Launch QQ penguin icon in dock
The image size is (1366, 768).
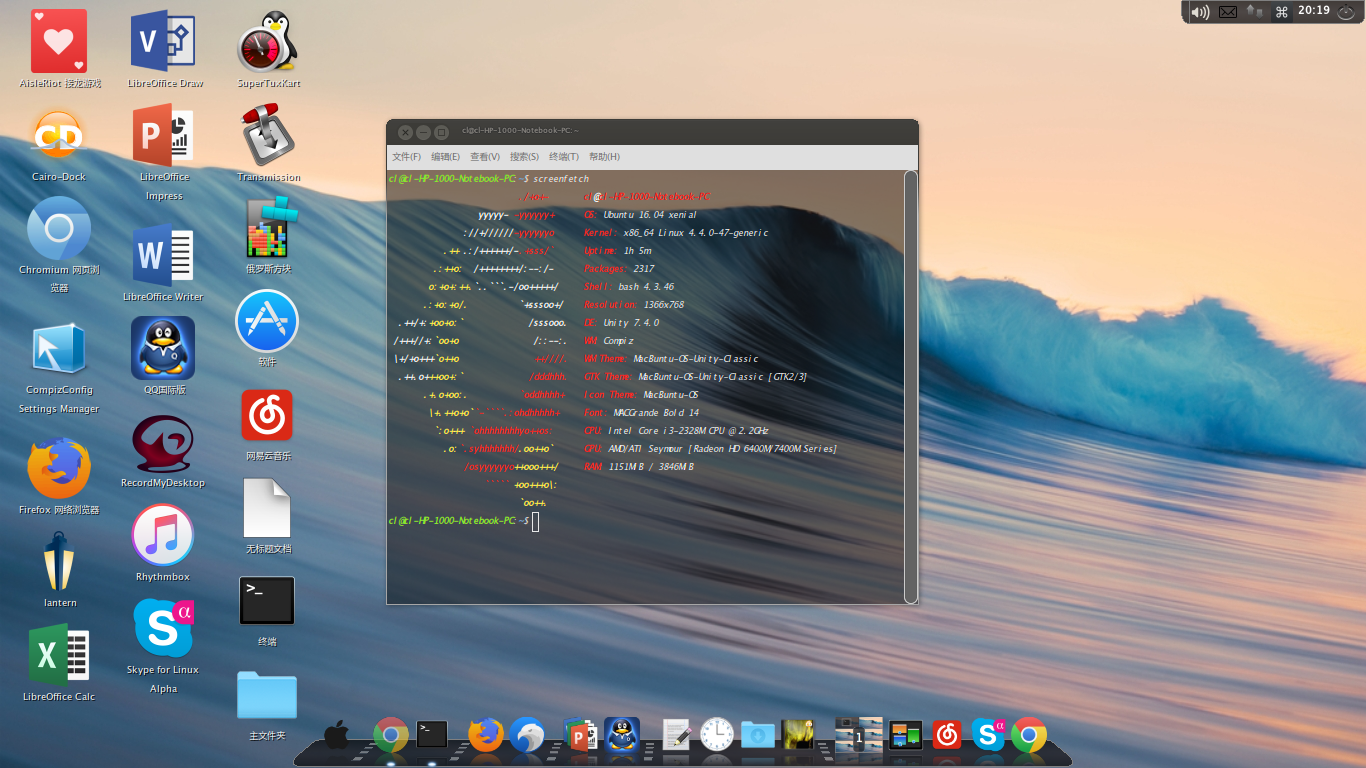(x=622, y=735)
